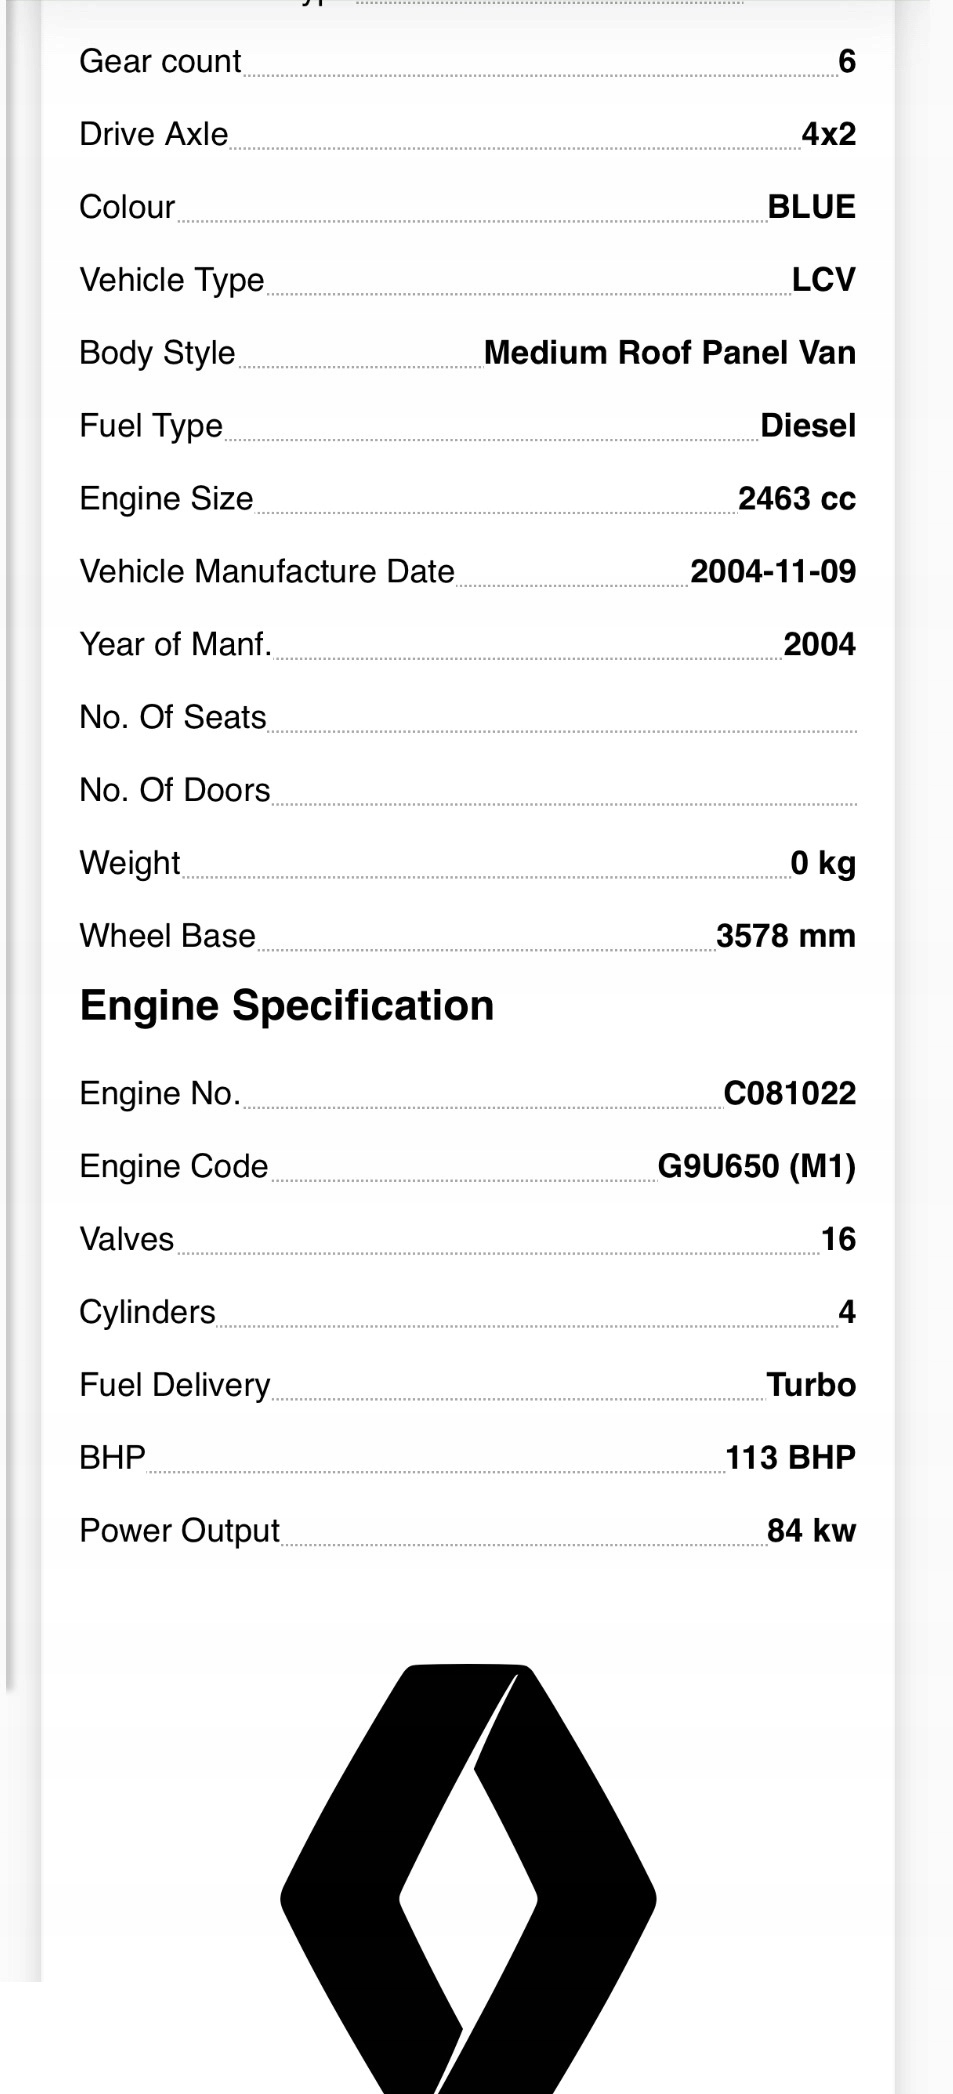Screen dimensions: 953x2094
Task: Select the 113 BHP value
Action: click(791, 1458)
